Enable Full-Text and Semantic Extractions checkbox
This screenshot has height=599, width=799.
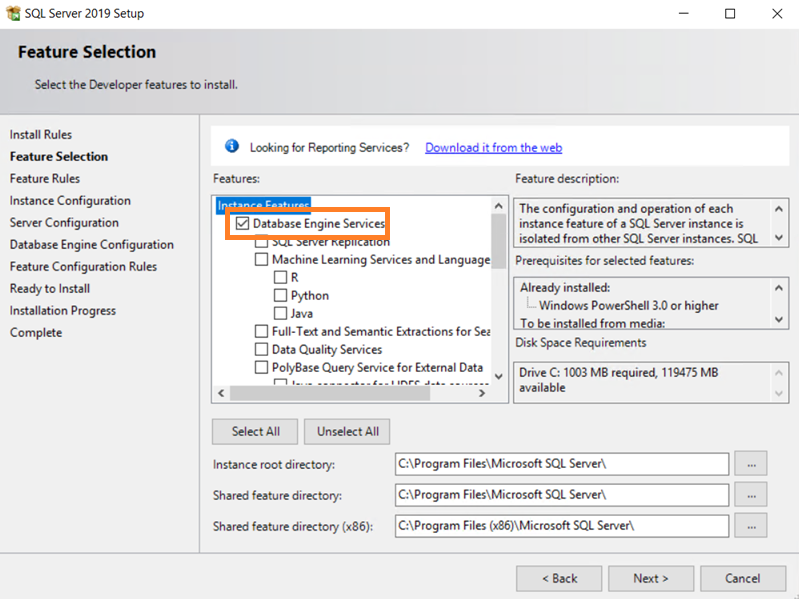(x=261, y=331)
